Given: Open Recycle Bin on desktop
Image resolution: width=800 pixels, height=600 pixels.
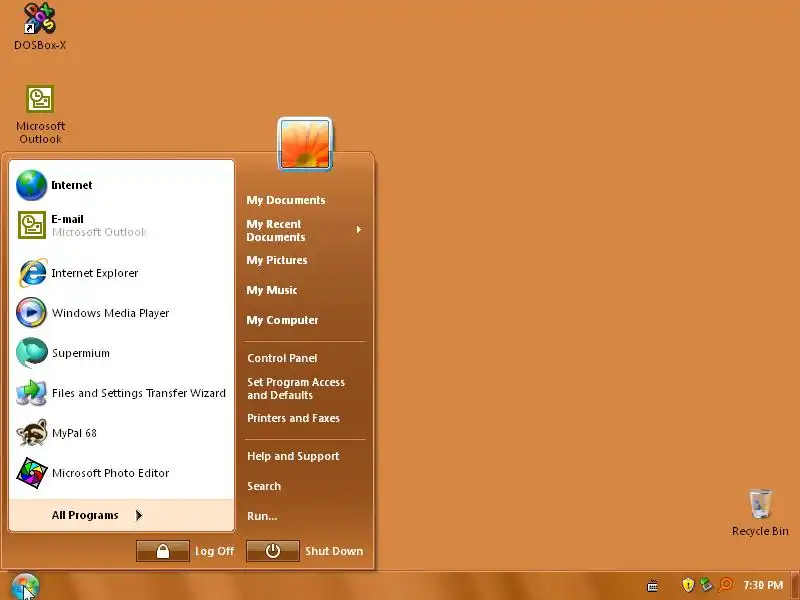Looking at the screenshot, I should [760, 512].
